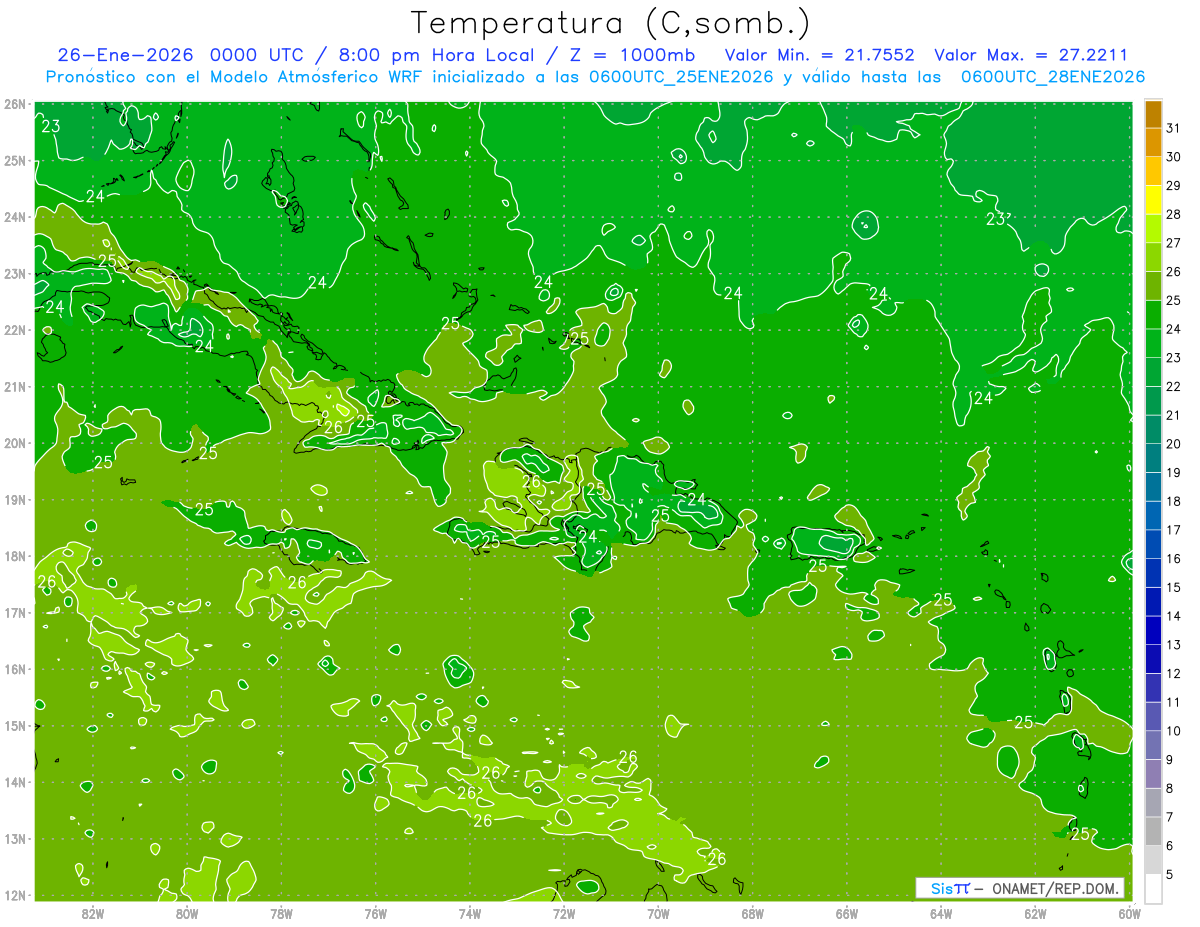Select the '25N' latitude axis label
This screenshot has height=927, width=1200.
click(x=15, y=160)
